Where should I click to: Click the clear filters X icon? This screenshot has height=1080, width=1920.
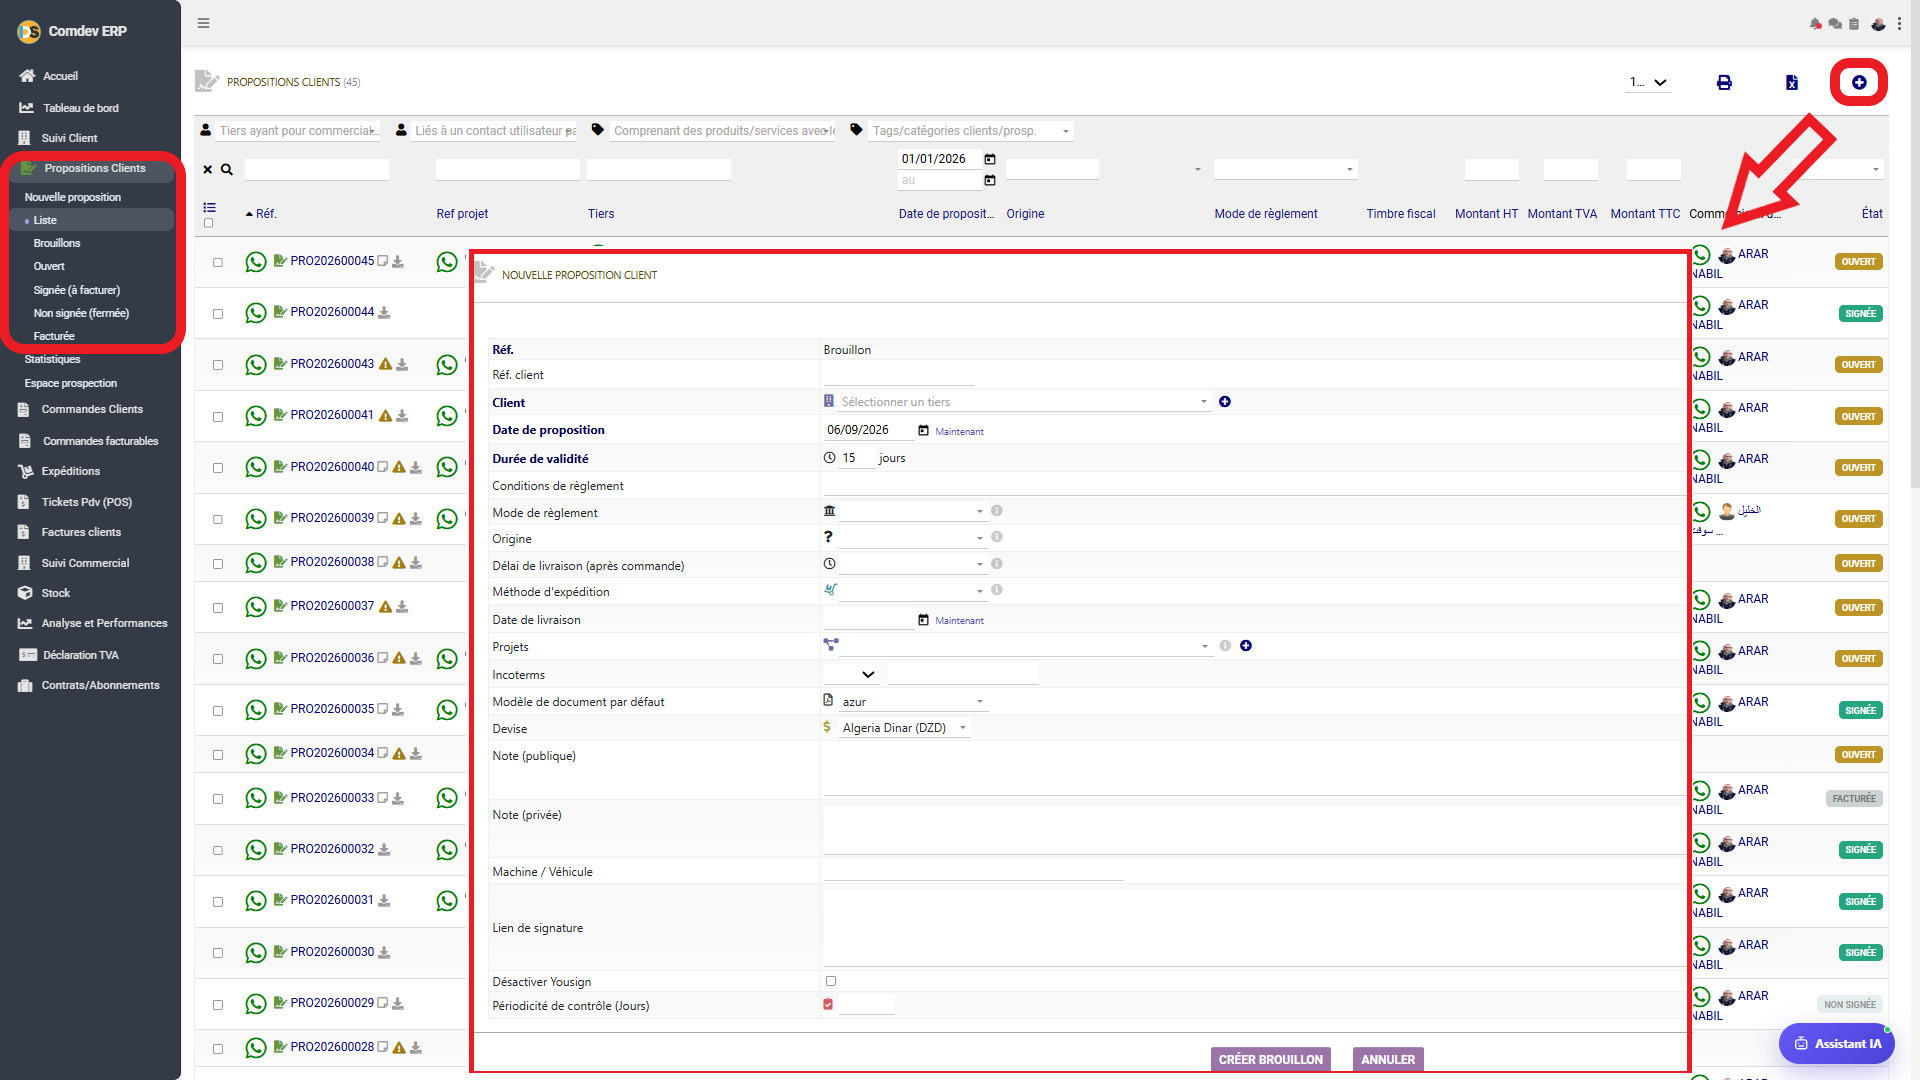[x=208, y=170]
